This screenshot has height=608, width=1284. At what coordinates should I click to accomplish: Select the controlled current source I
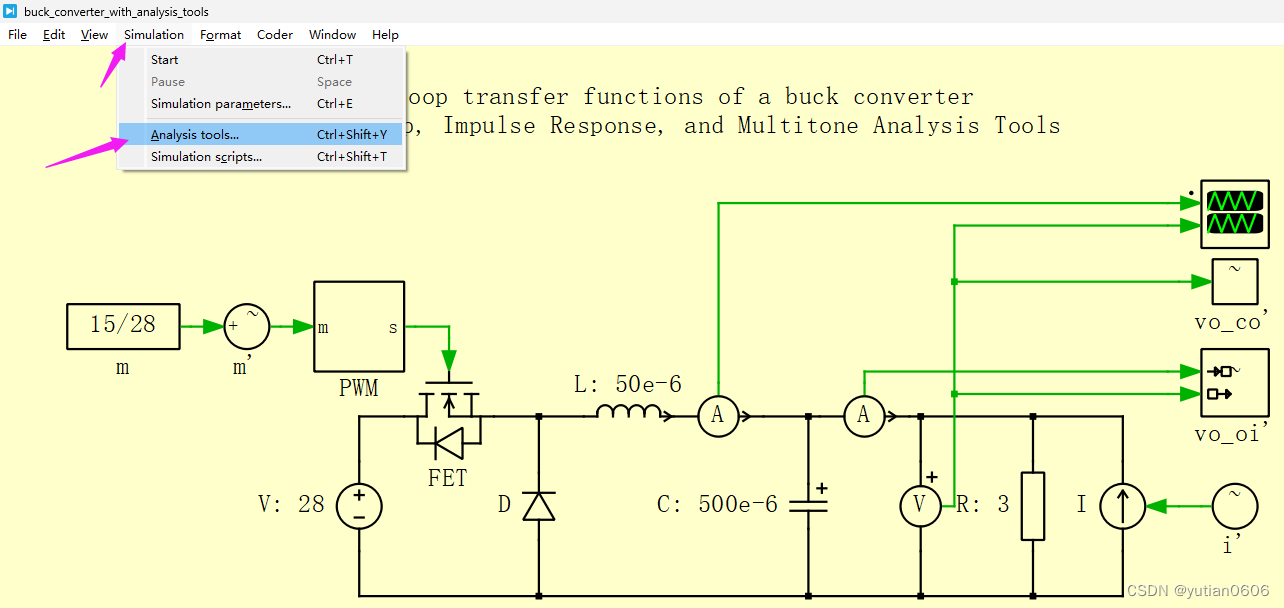(x=1122, y=506)
